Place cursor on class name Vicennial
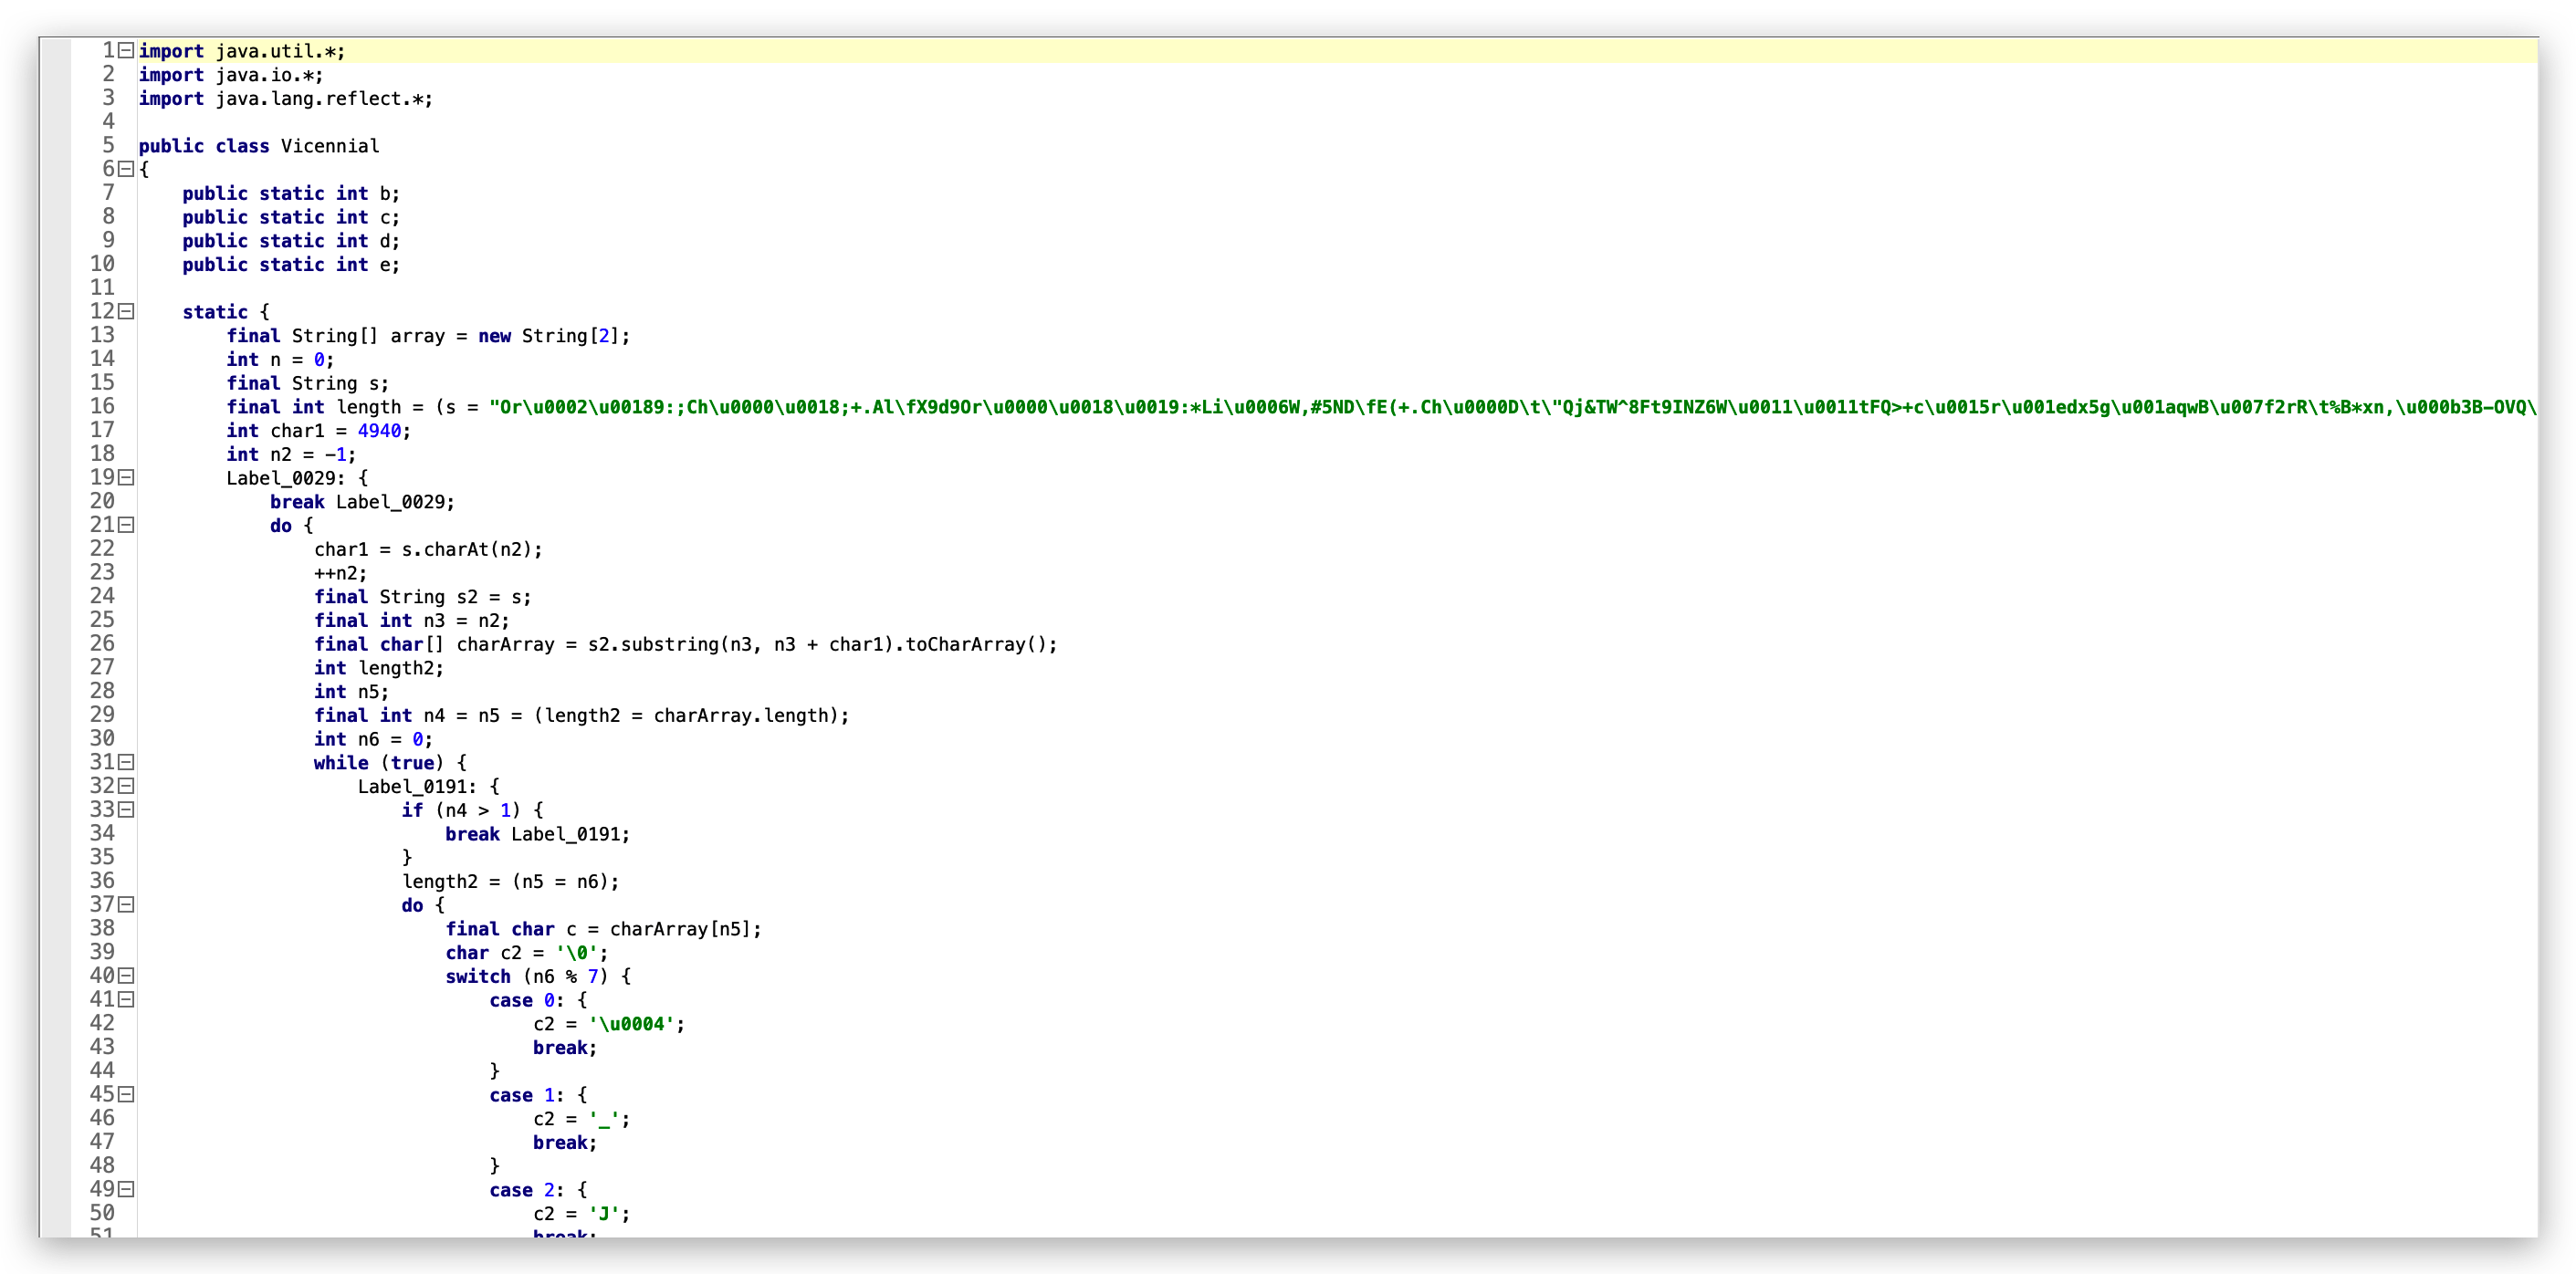 click(329, 146)
